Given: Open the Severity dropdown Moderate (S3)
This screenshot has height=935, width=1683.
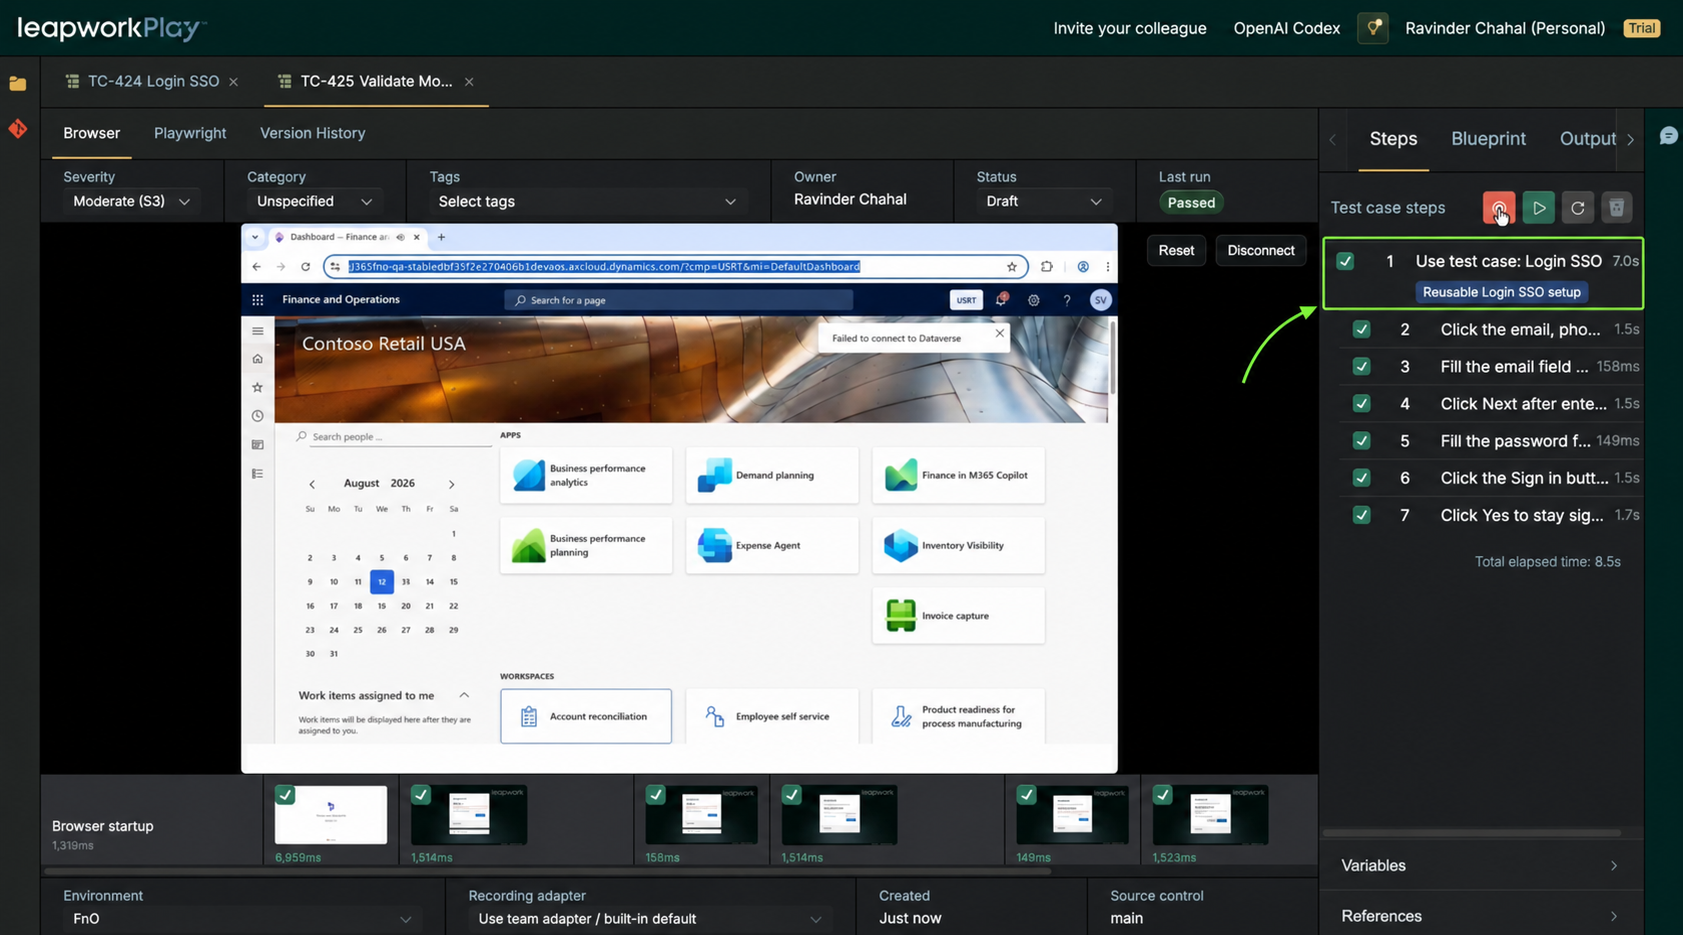Looking at the screenshot, I should pos(131,202).
